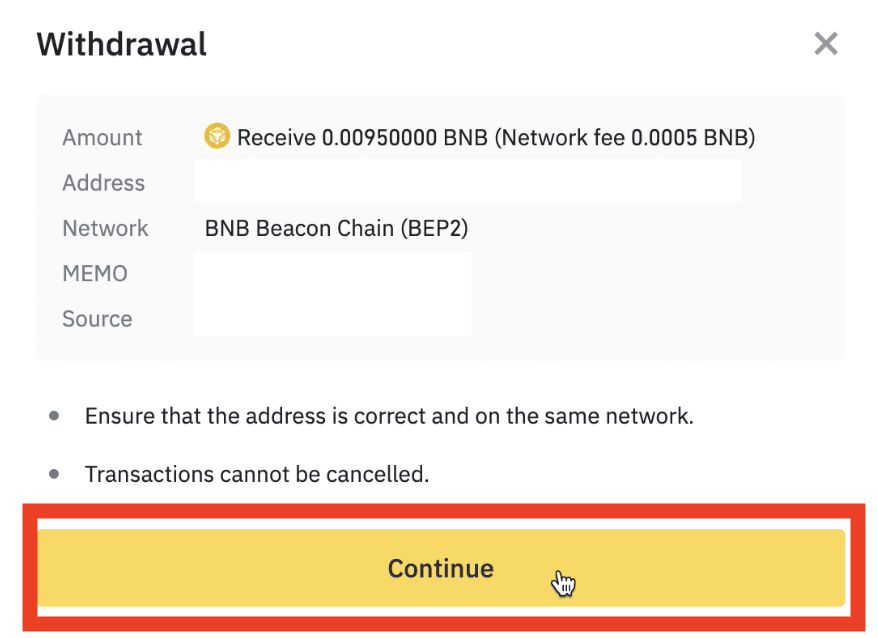The height and width of the screenshot is (638, 878).
Task: Click the blanked-out Address value field
Action: (x=468, y=181)
